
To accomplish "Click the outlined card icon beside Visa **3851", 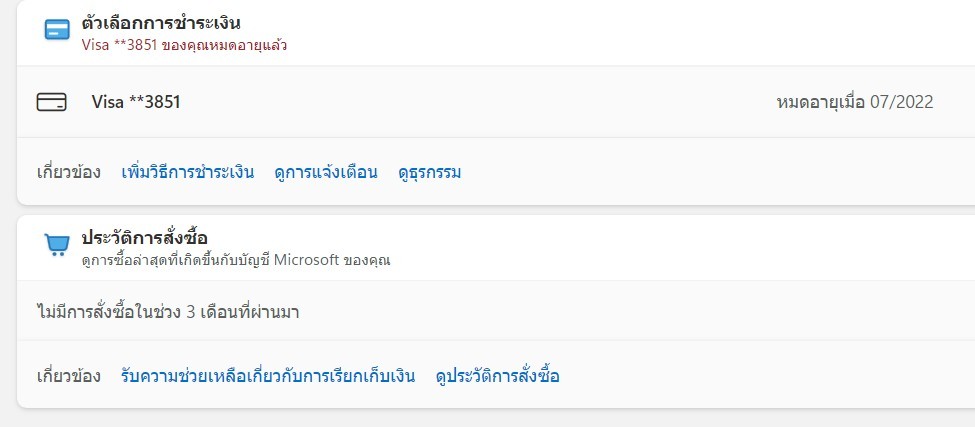I will (x=51, y=102).
